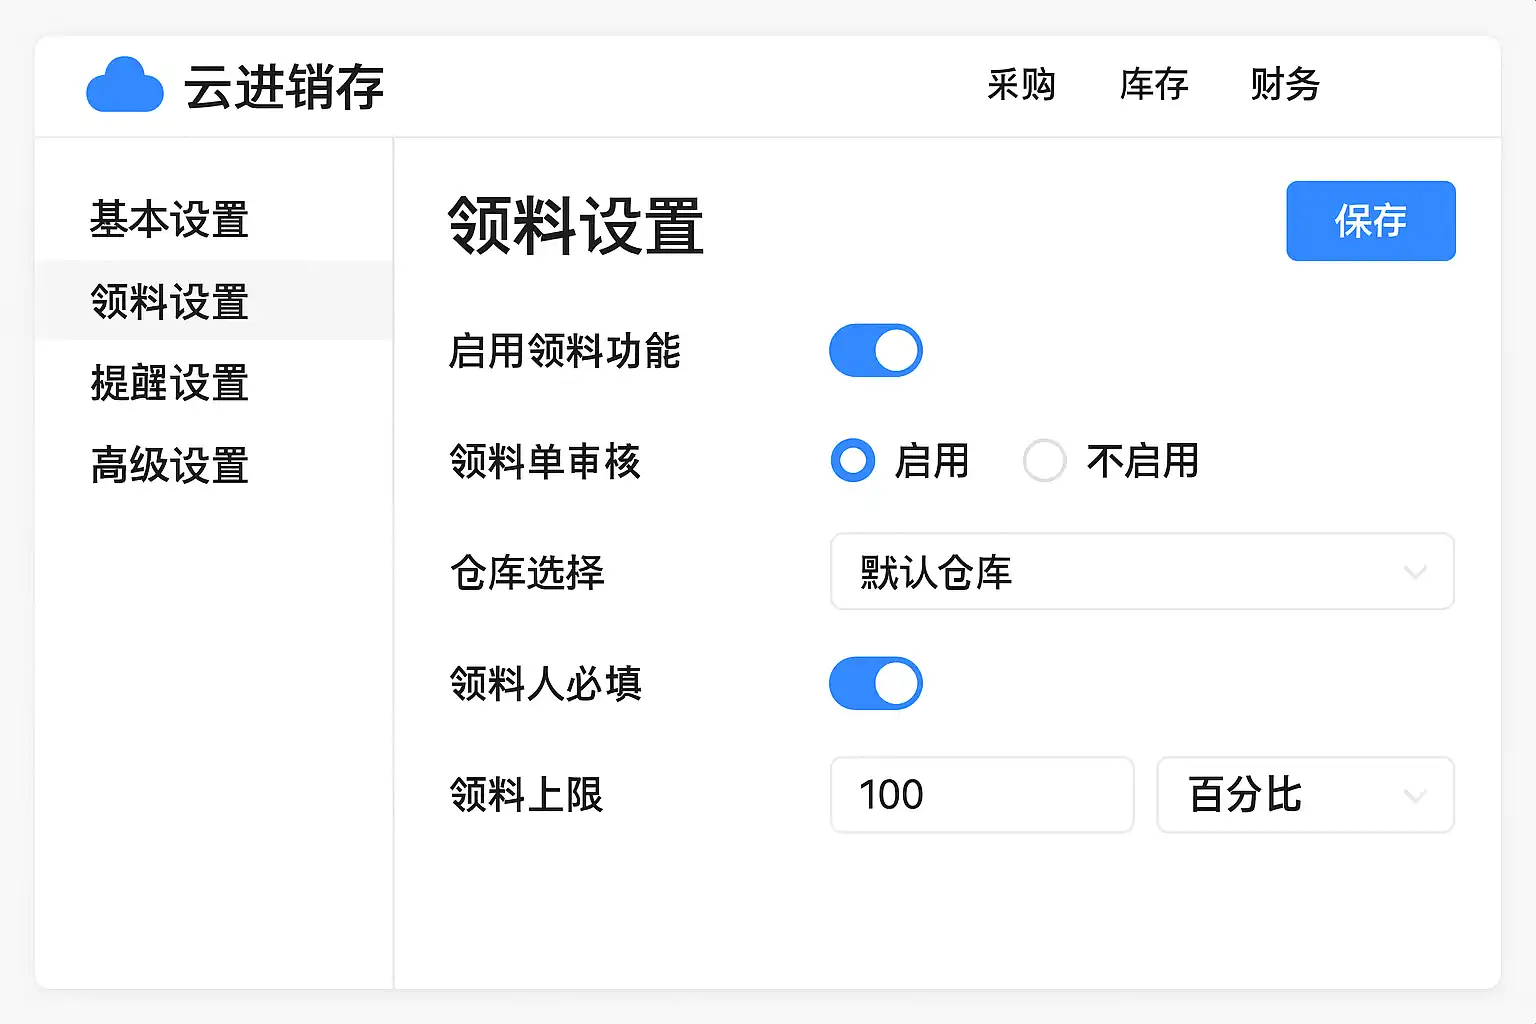The height and width of the screenshot is (1024, 1536).
Task: Click the 云进销存 app title
Action: point(284,87)
